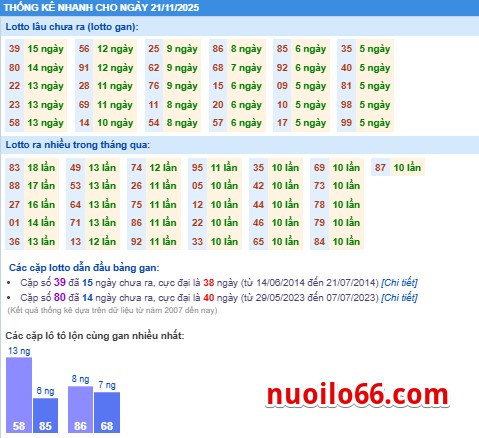Click number 87 with 10 lần
This screenshot has width=479, height=438.
(x=380, y=167)
